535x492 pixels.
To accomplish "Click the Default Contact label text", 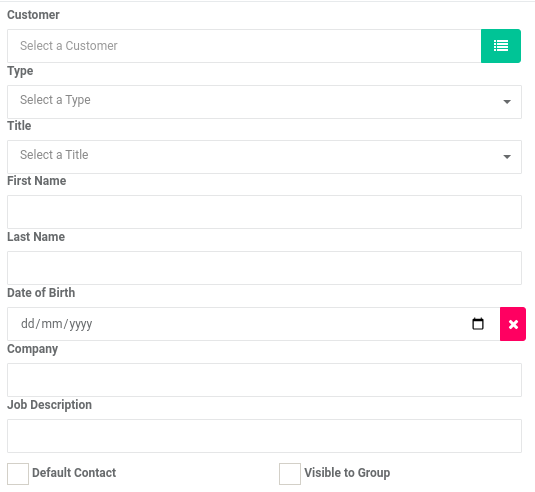I will pyautogui.click(x=74, y=473).
